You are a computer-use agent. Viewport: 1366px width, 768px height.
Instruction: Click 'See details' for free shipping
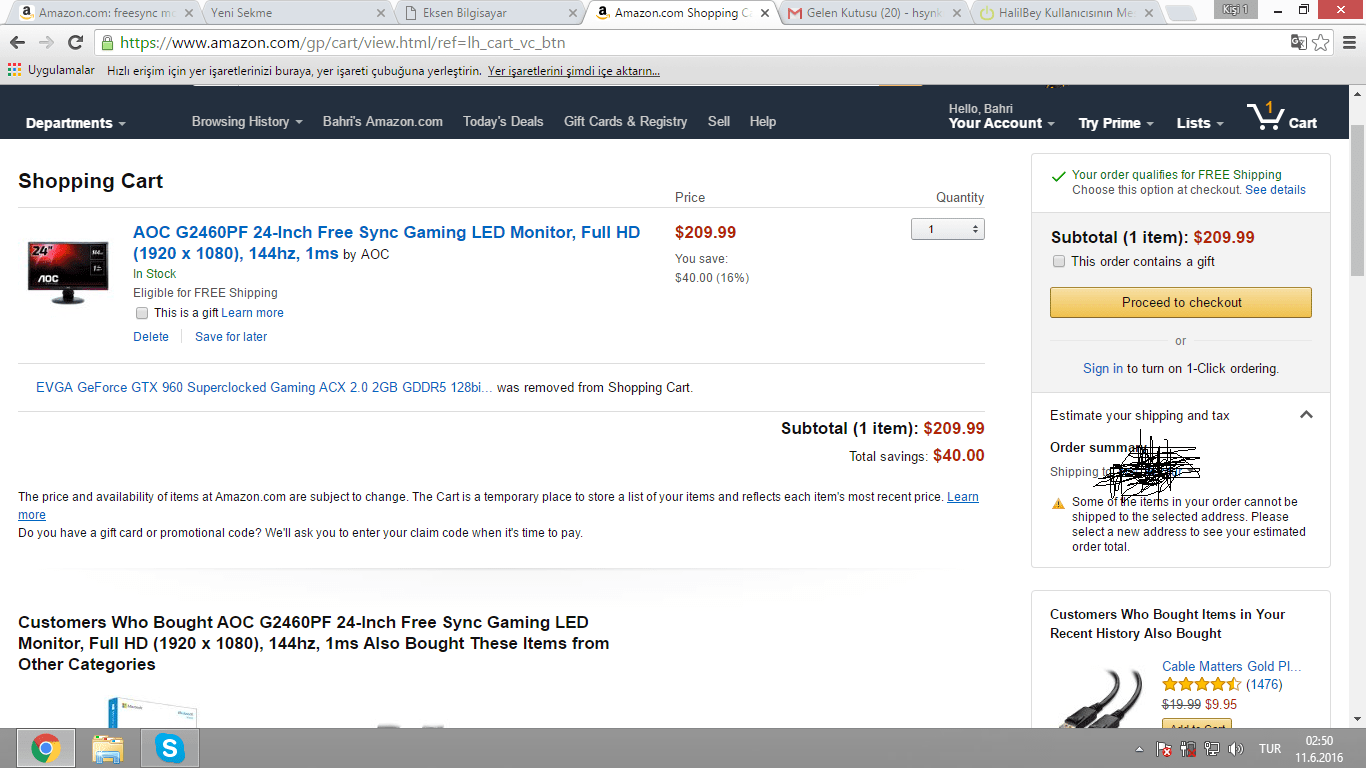click(x=1275, y=190)
